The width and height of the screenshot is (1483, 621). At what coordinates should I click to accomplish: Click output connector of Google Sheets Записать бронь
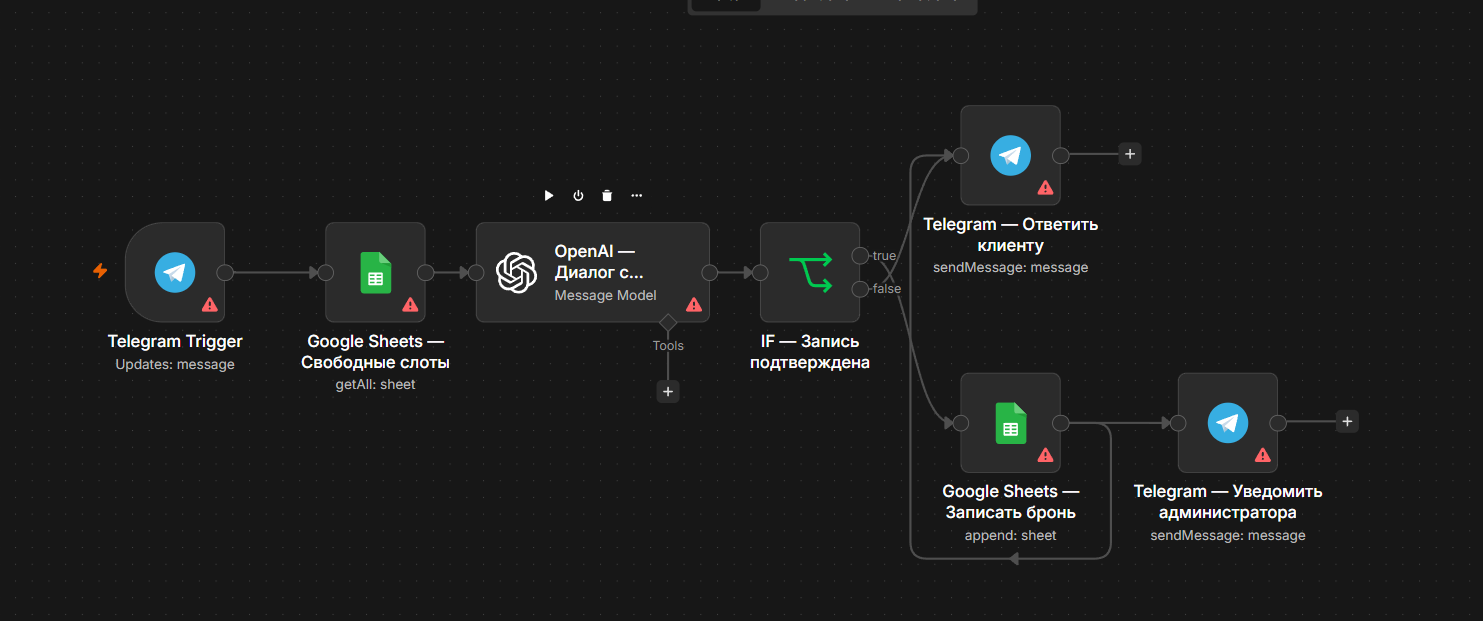tap(1060, 423)
